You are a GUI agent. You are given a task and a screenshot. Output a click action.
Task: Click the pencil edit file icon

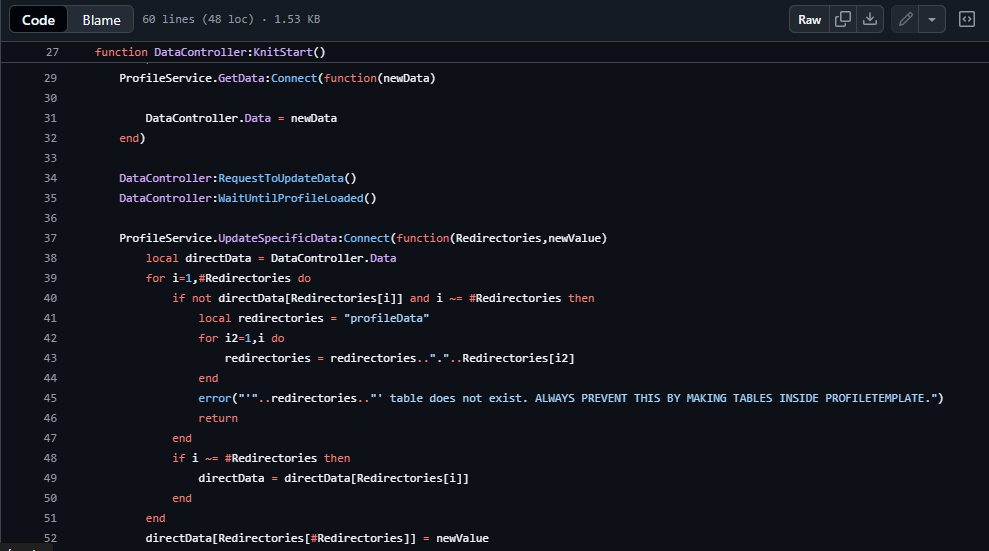[905, 20]
